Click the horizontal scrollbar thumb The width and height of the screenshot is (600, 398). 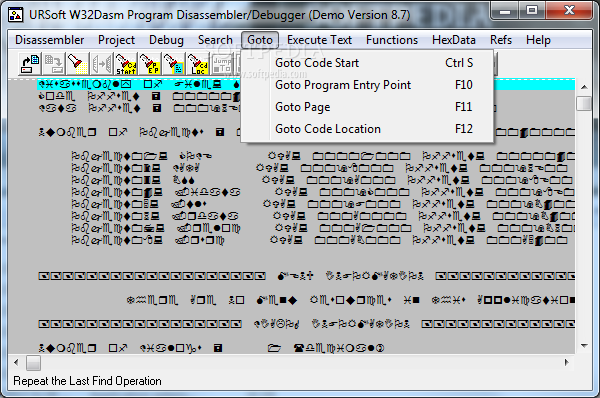(x=33, y=363)
